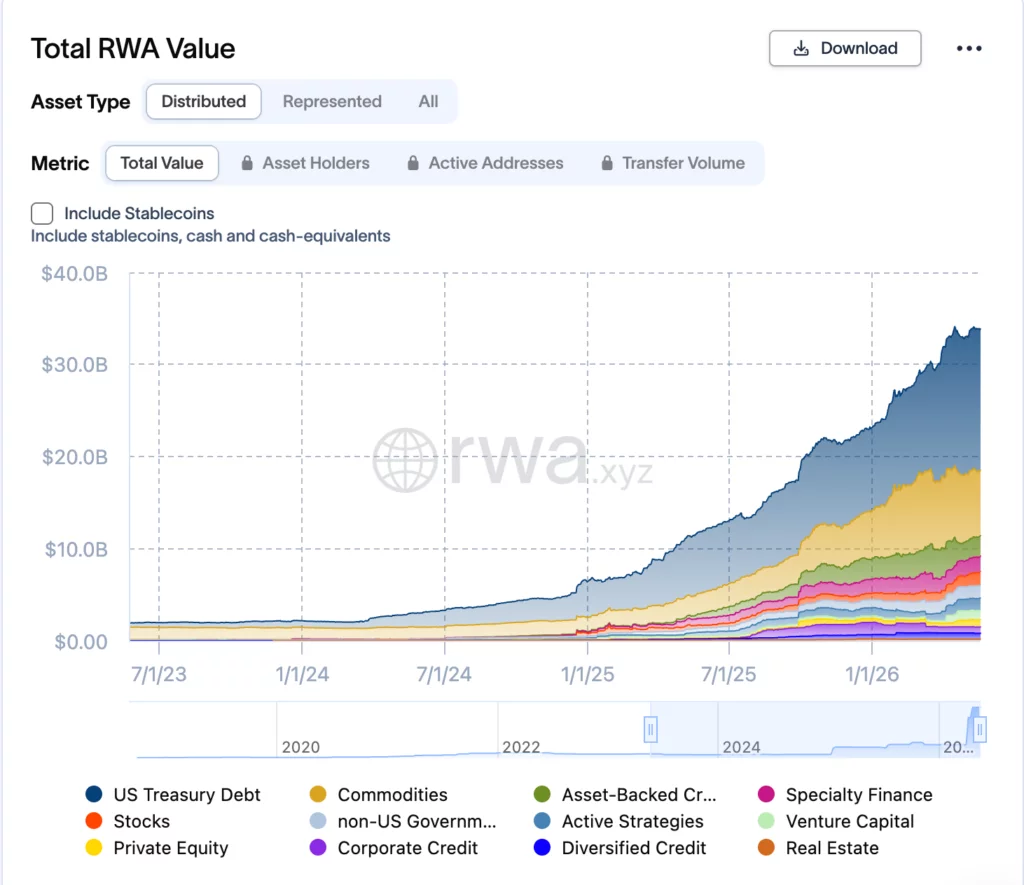Click the 1/1/26 x-axis label
The width and height of the screenshot is (1024, 885).
(872, 674)
